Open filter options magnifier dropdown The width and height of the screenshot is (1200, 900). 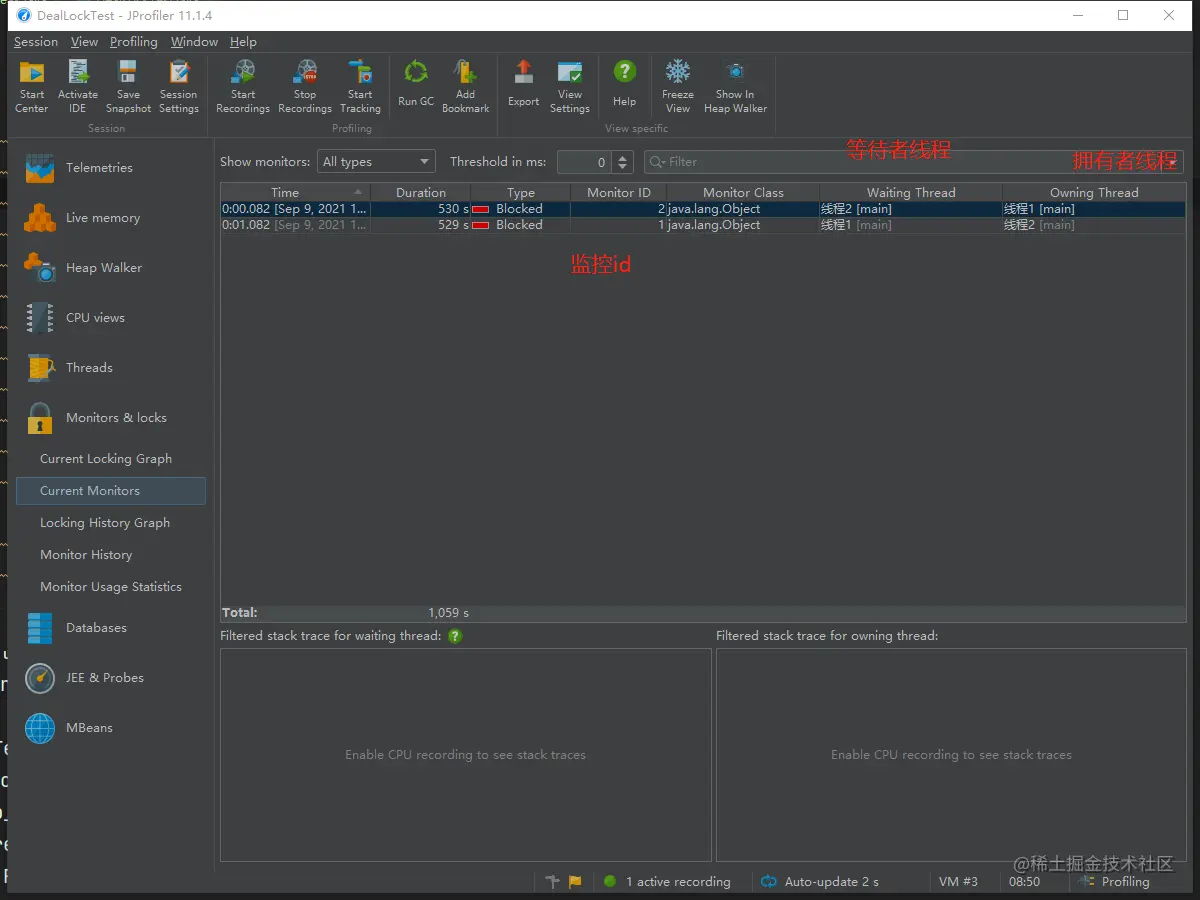[658, 162]
